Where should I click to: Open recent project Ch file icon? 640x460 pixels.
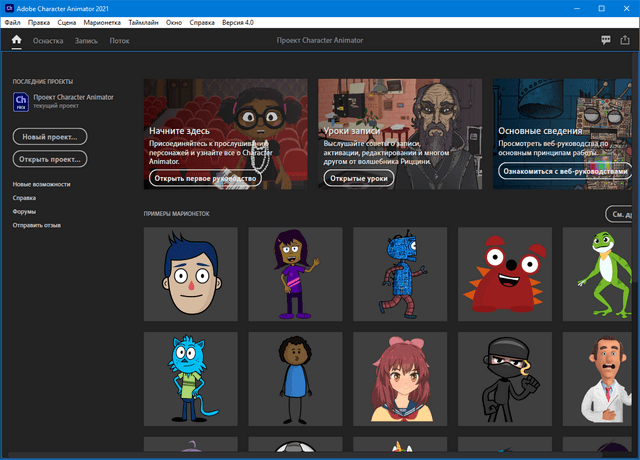(x=21, y=101)
